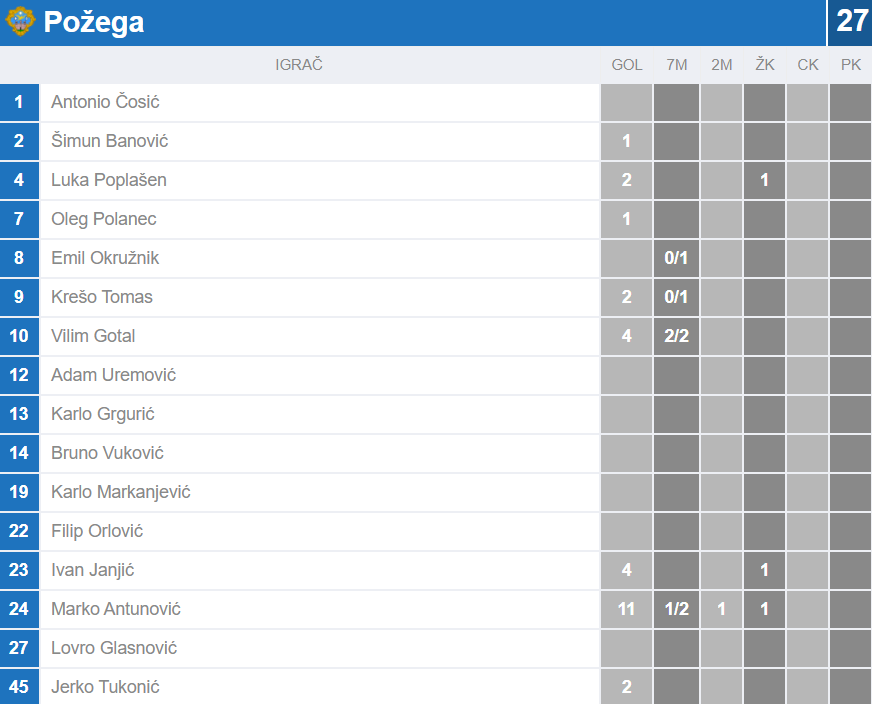The height and width of the screenshot is (704, 872).
Task: Click the PK column header
Action: click(x=851, y=65)
